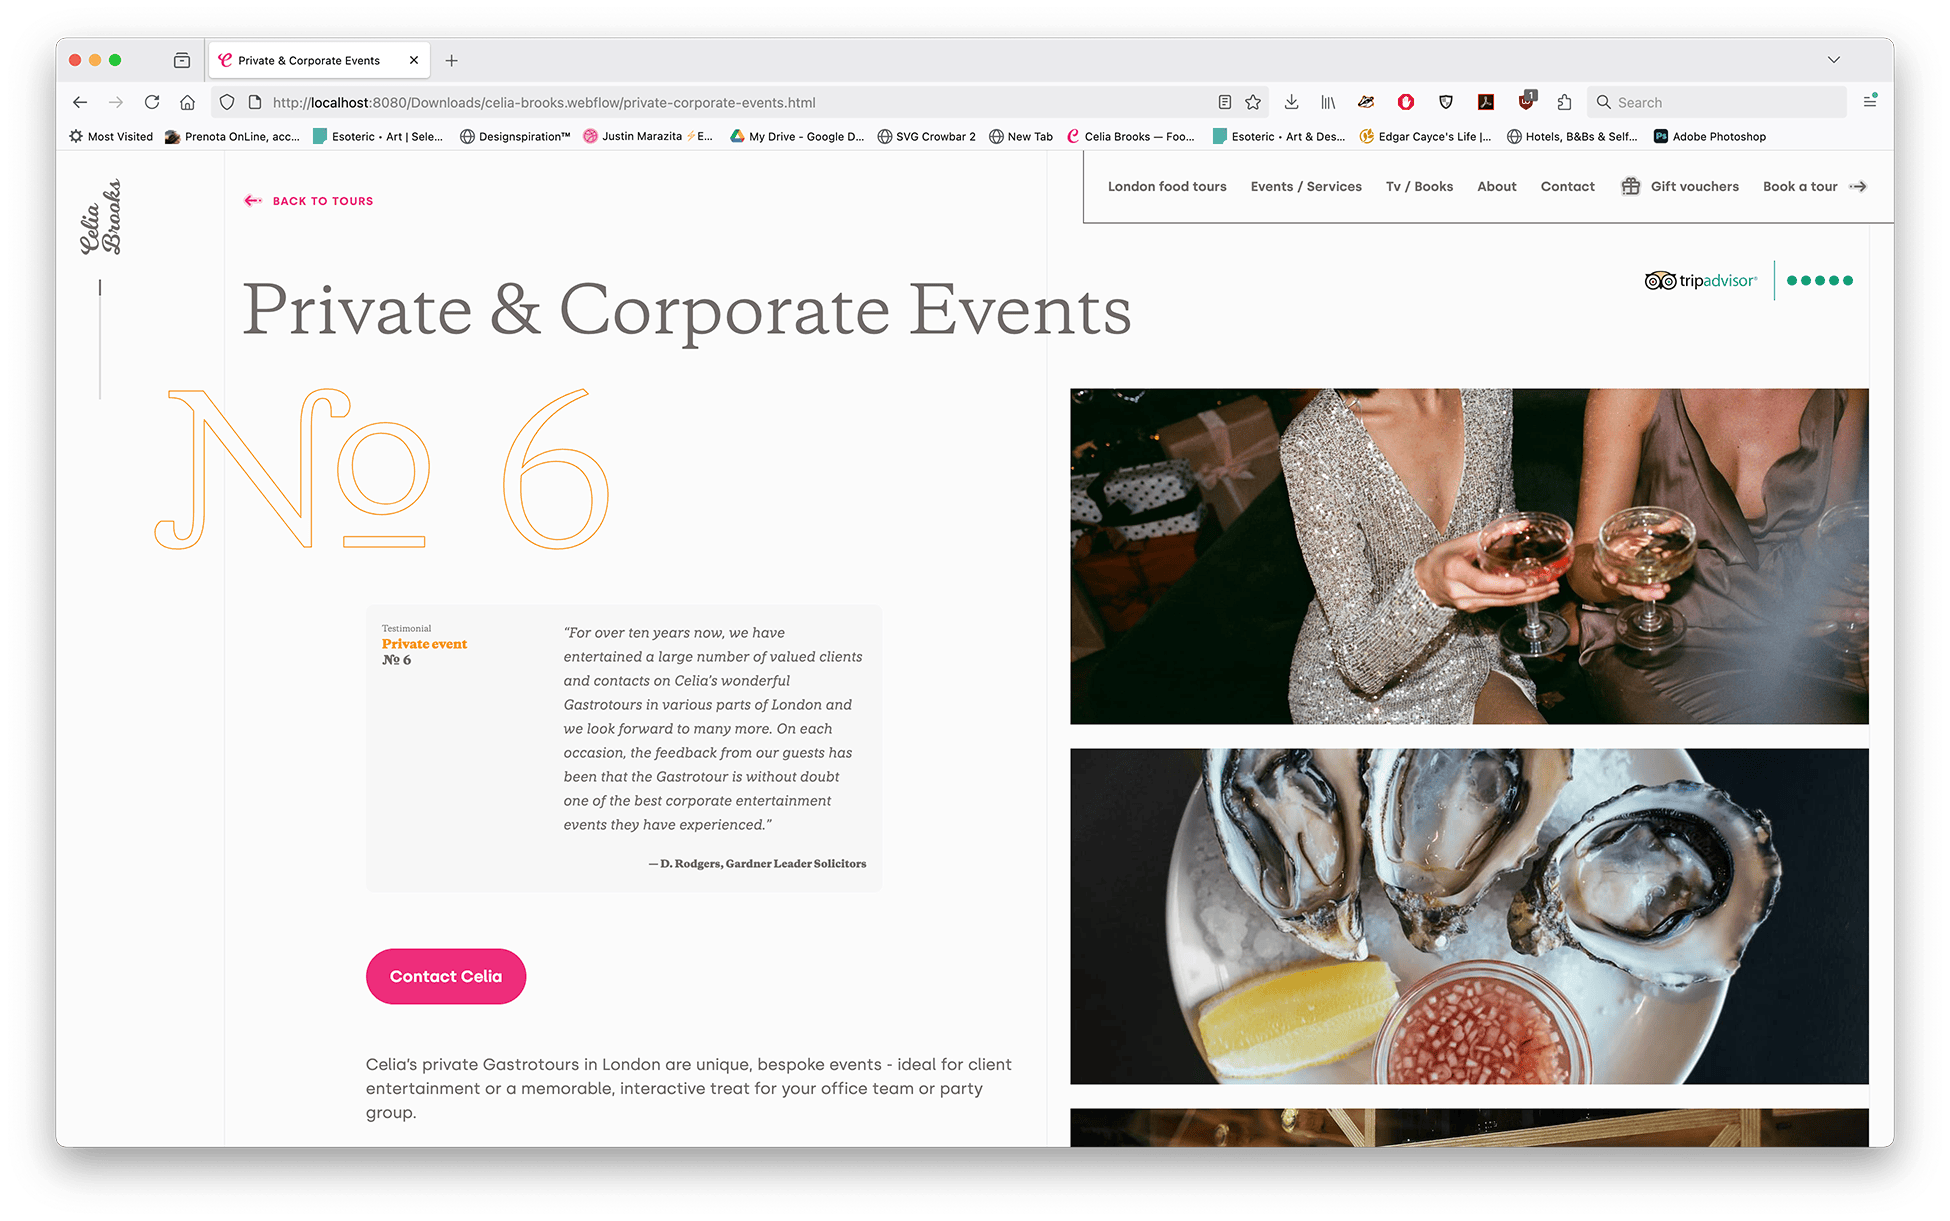Image resolution: width=1950 pixels, height=1221 pixels.
Task: Toggle reader view icon in address bar
Action: (x=1224, y=102)
